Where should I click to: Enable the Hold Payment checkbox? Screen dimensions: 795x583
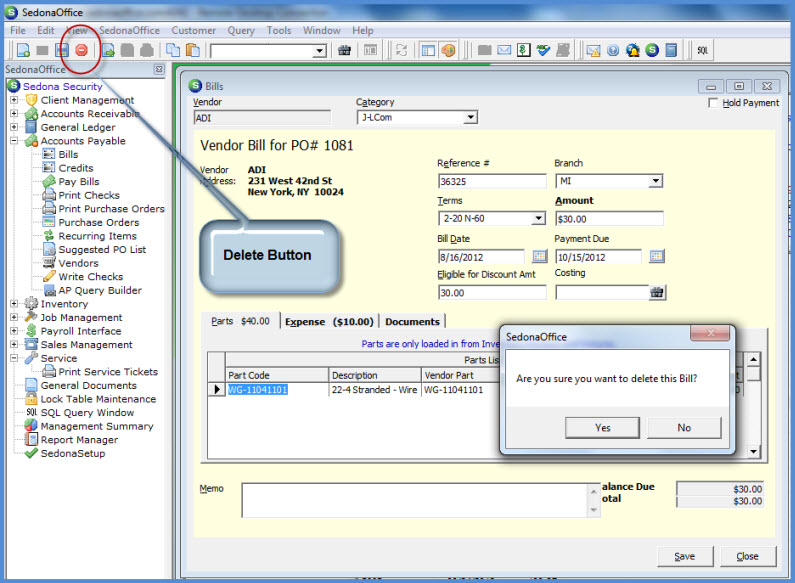[x=712, y=103]
